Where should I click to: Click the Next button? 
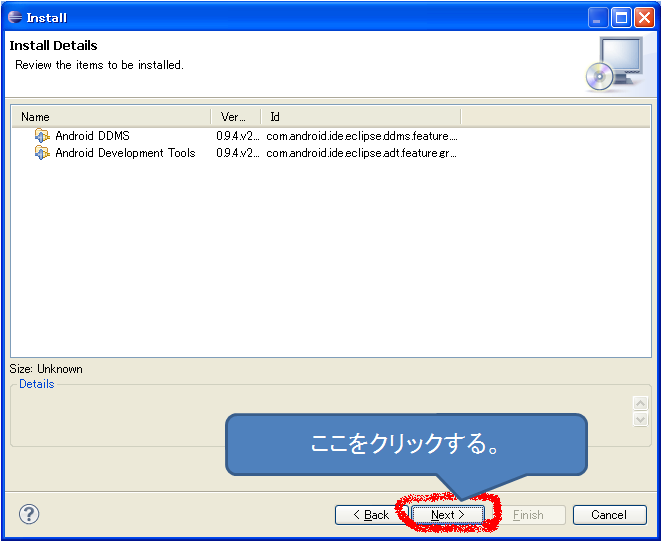[x=448, y=515]
